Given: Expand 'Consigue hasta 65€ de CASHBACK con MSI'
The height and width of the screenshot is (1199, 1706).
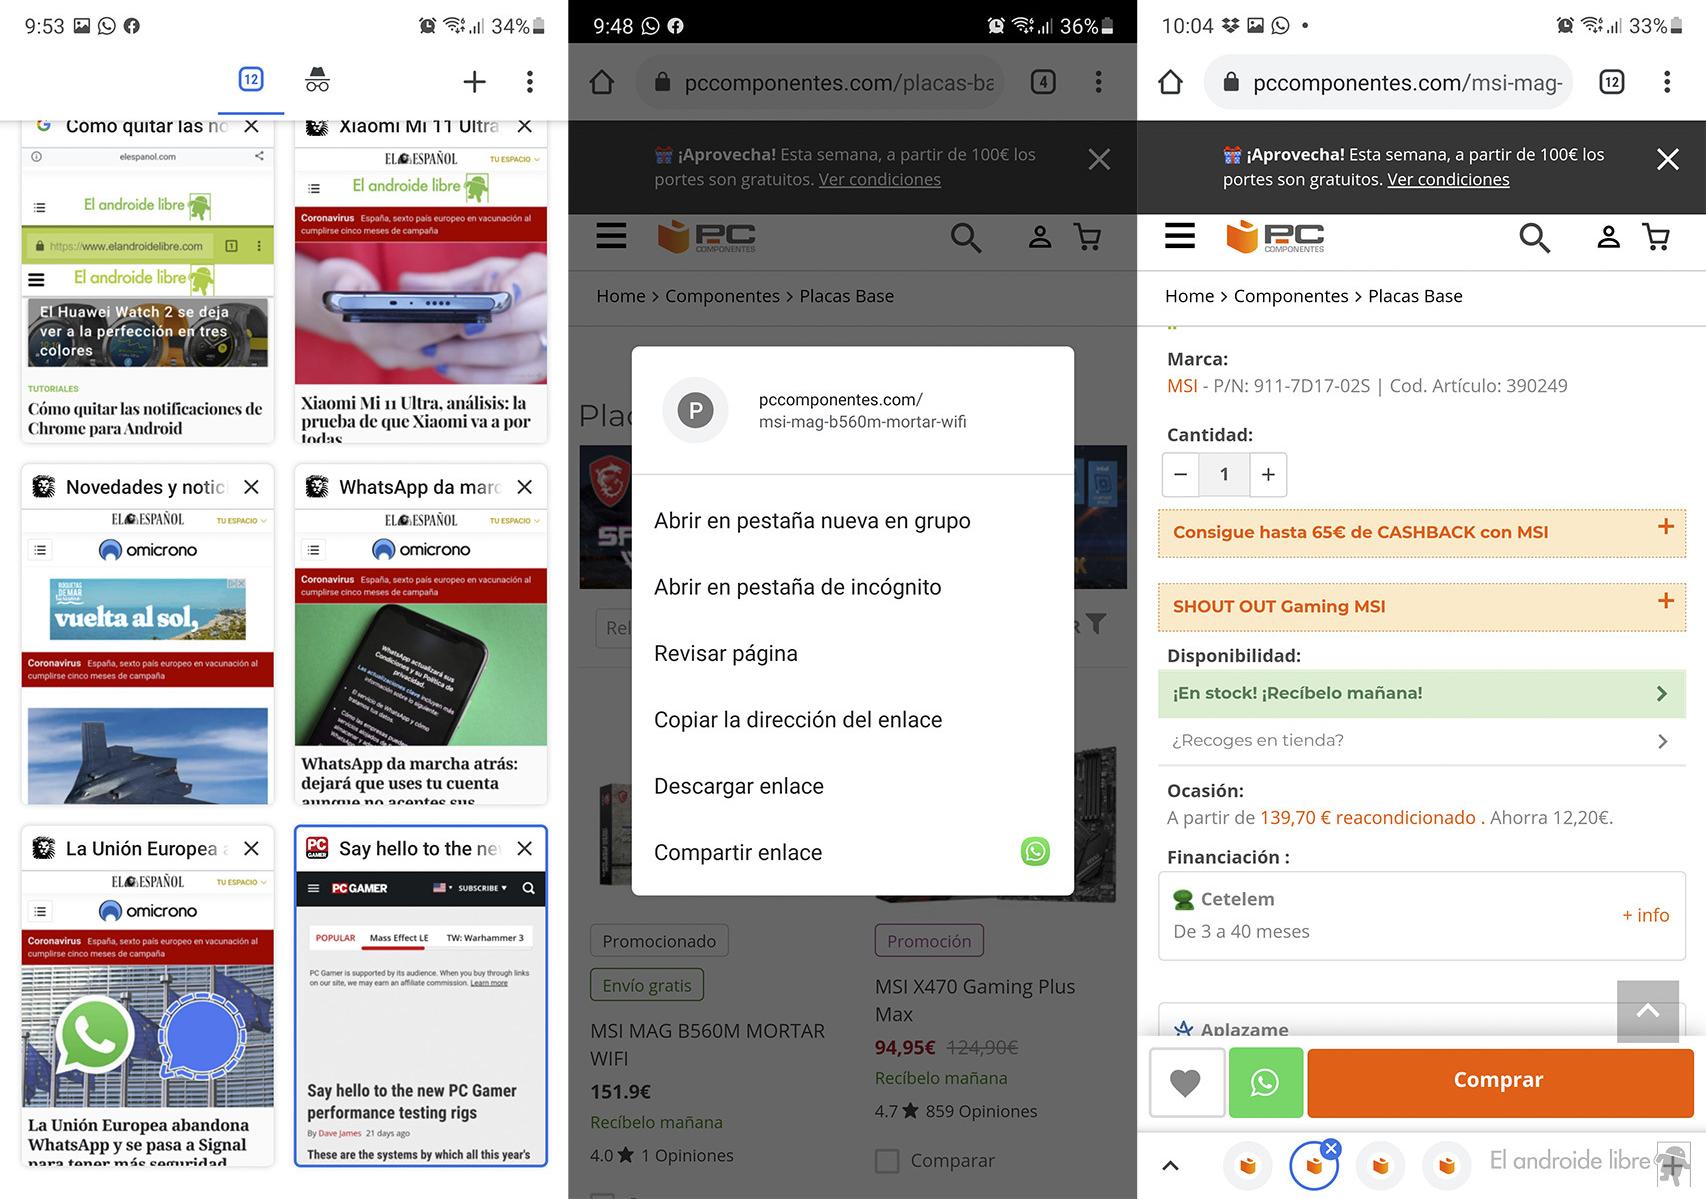Looking at the screenshot, I should pyautogui.click(x=1422, y=533).
